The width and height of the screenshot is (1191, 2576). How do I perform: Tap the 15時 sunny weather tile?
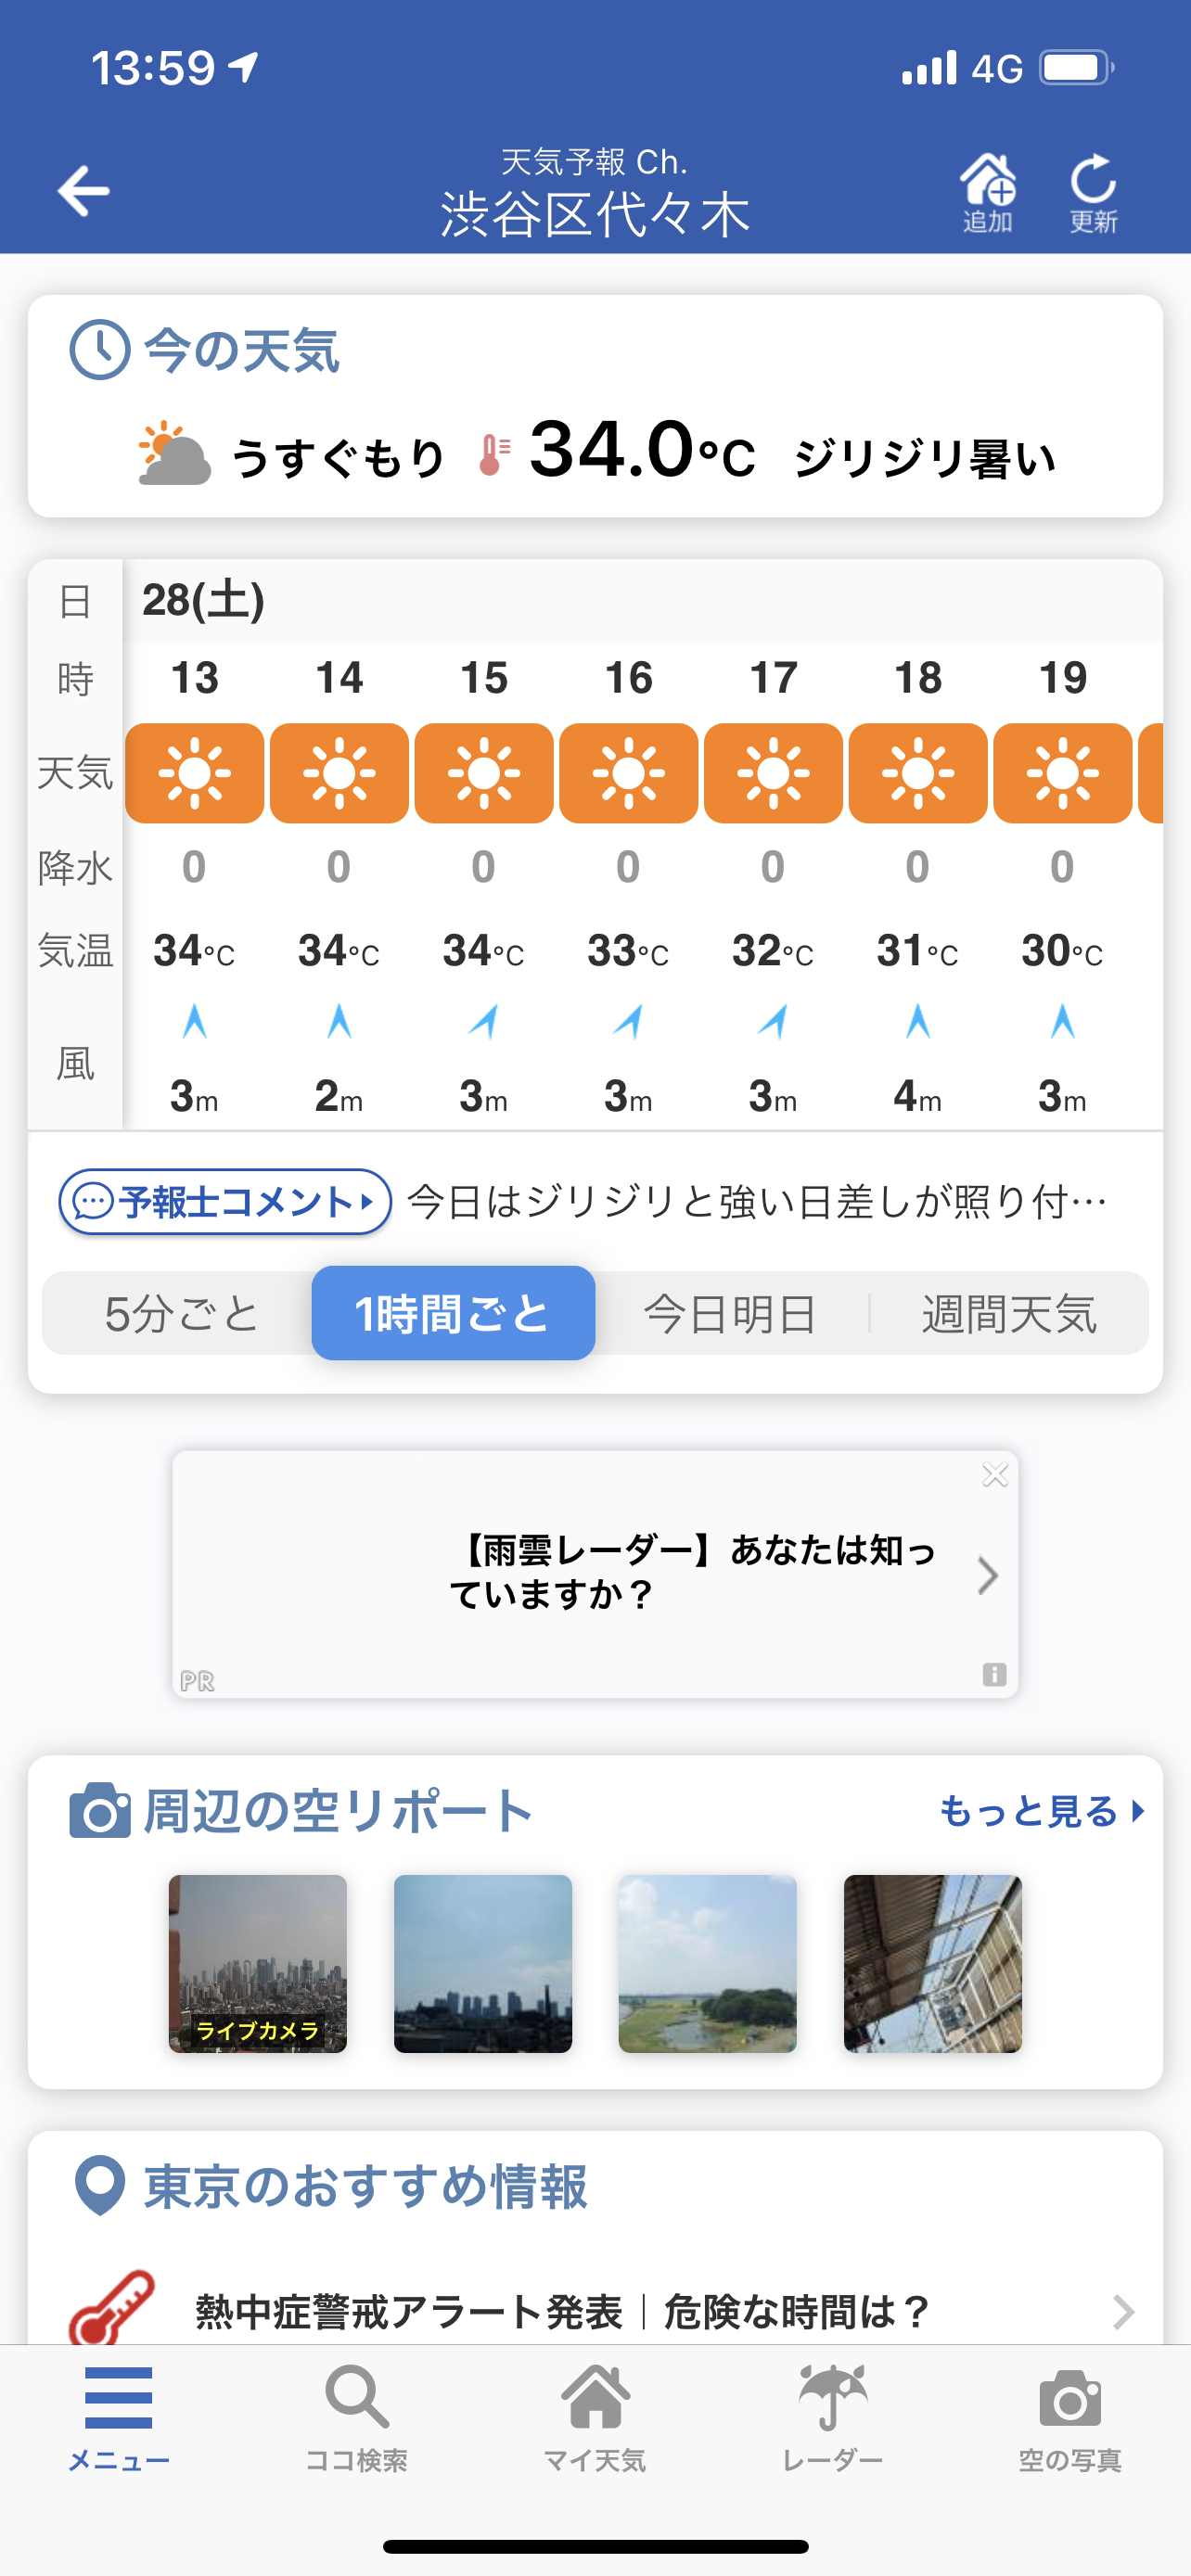click(484, 773)
